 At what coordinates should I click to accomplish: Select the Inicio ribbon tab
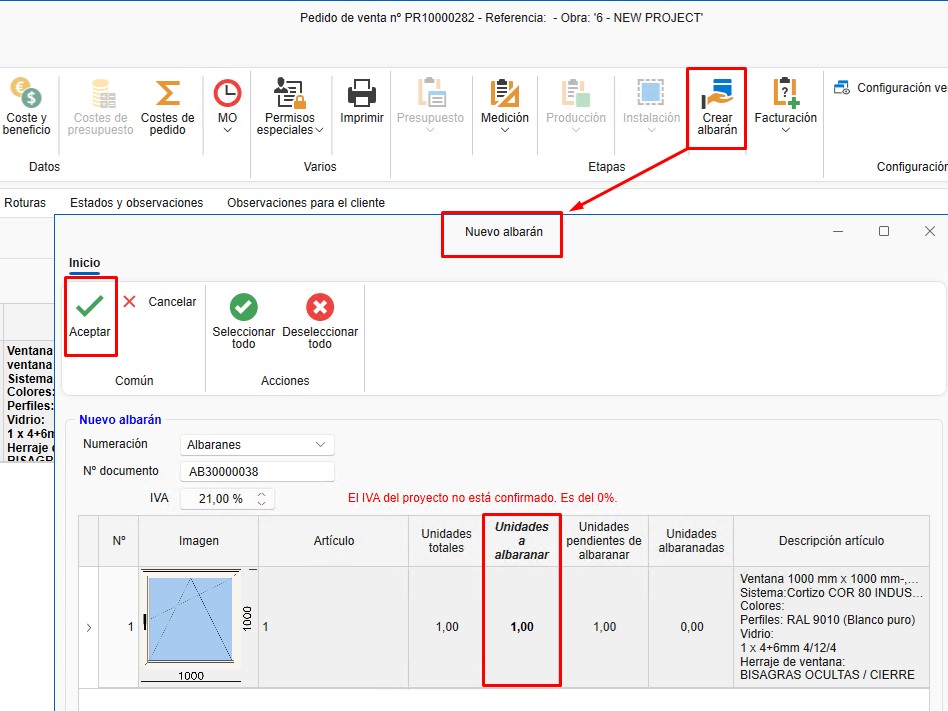(x=84, y=263)
